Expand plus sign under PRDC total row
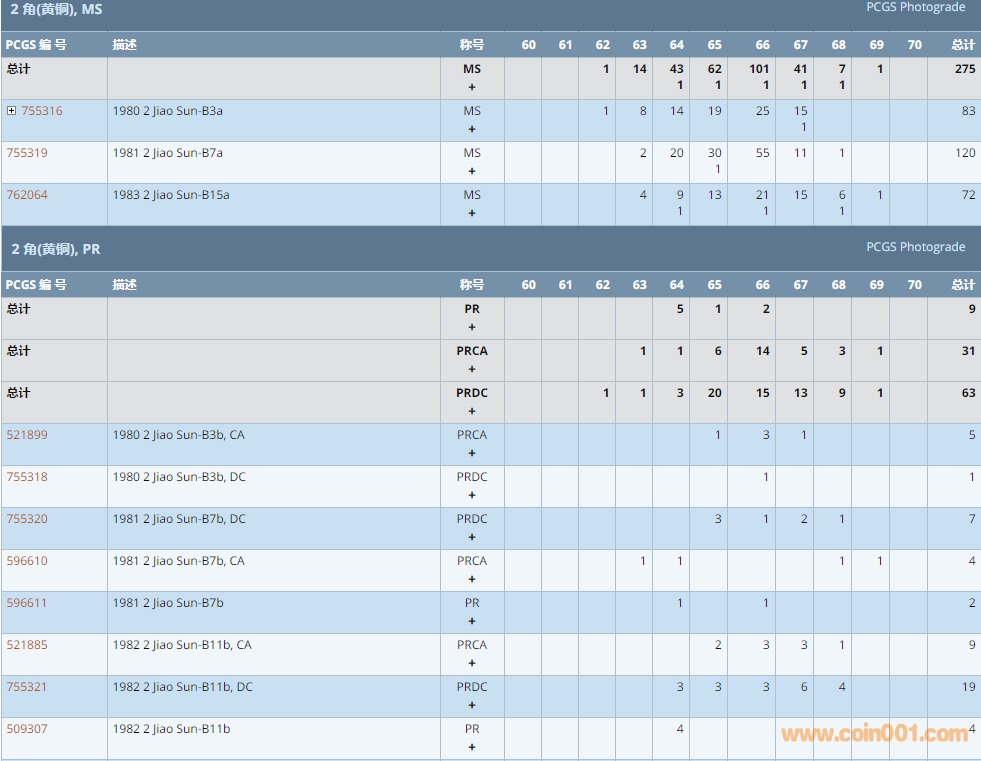 (x=472, y=411)
